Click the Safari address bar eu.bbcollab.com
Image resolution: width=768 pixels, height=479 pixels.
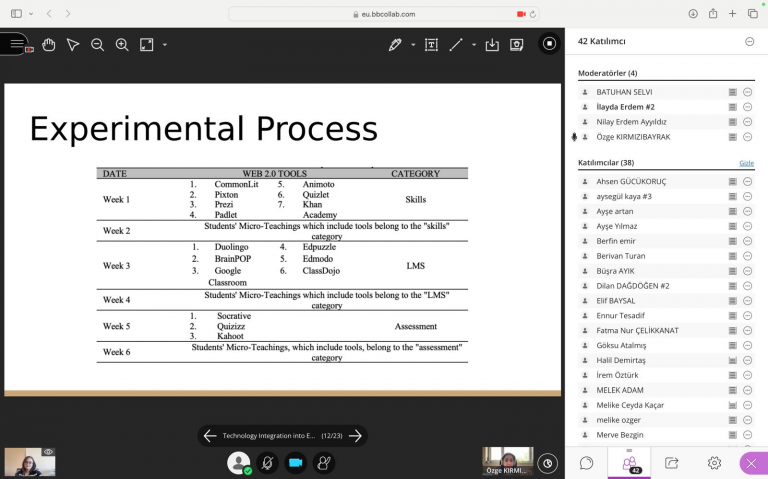[384, 14]
